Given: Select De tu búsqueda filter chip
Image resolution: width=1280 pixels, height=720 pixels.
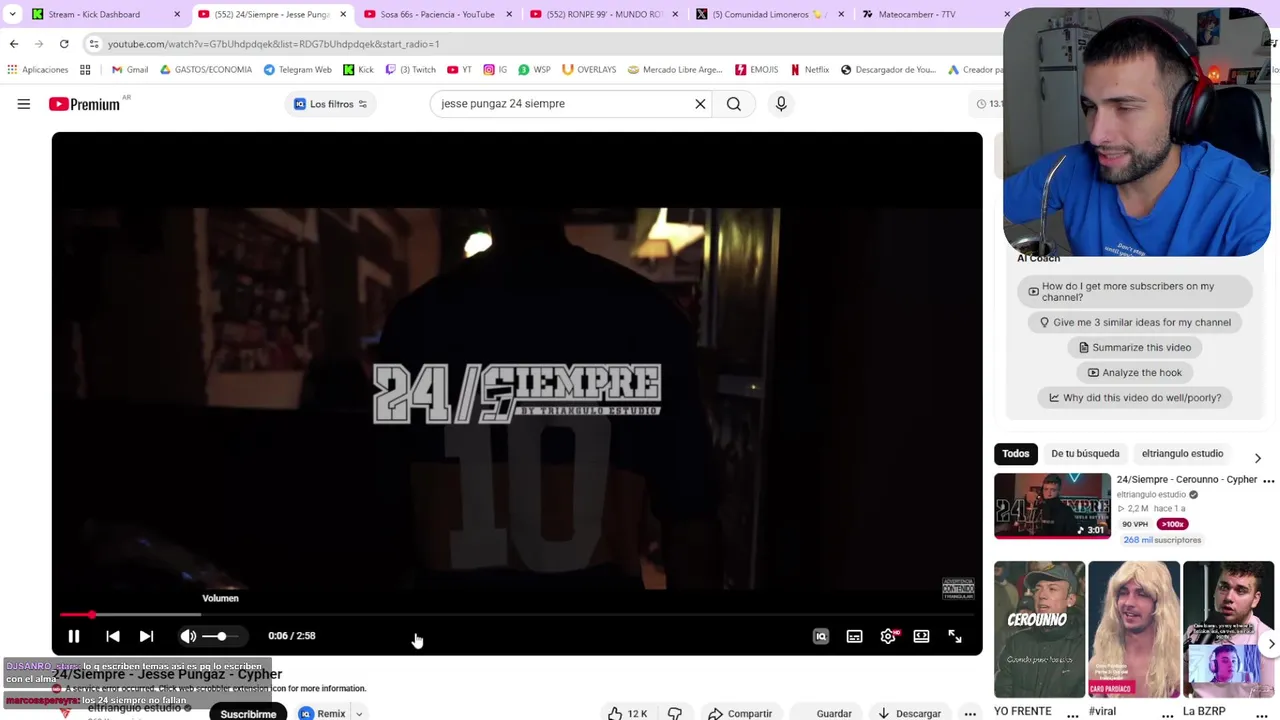Looking at the screenshot, I should (1085, 454).
